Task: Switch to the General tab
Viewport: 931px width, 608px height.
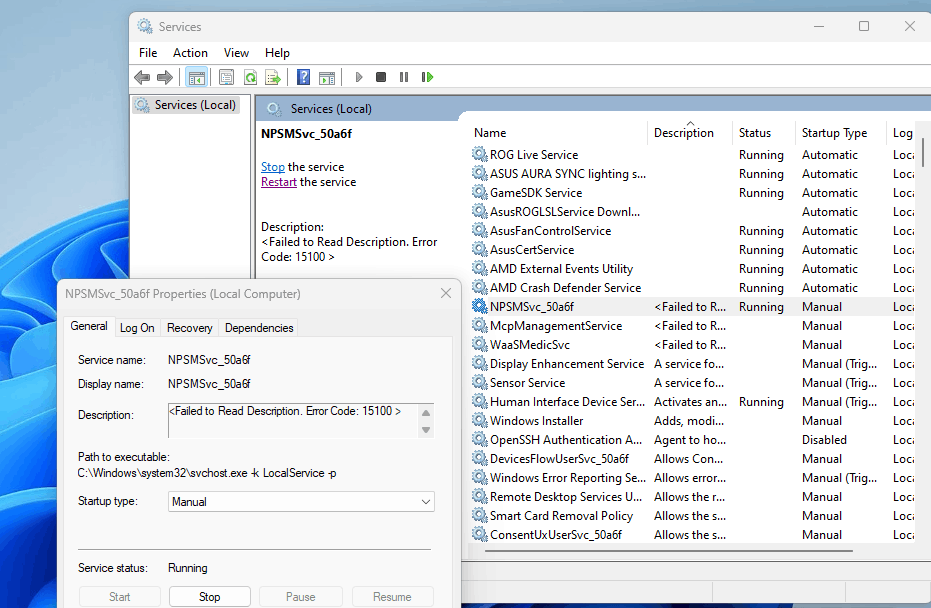Action: pos(89,326)
